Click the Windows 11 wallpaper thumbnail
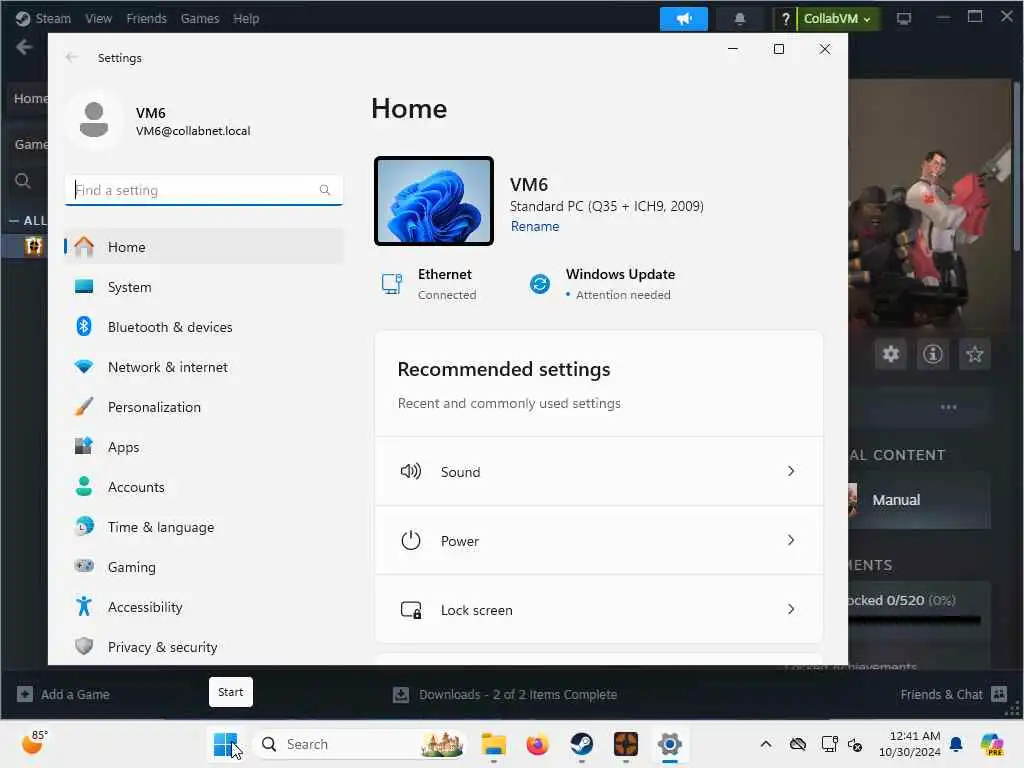 coord(434,201)
